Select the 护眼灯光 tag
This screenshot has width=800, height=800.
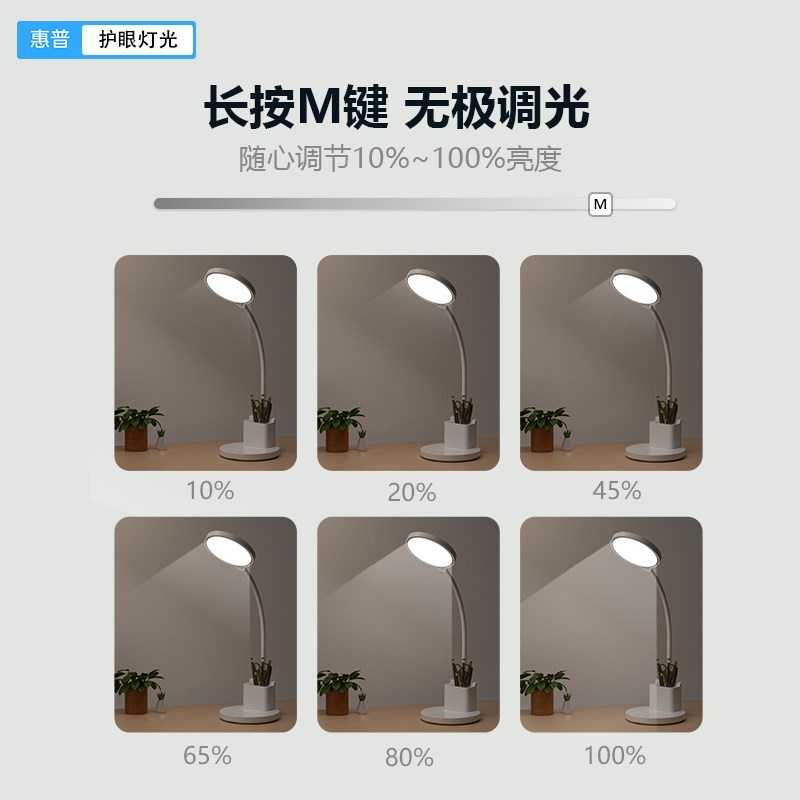(138, 40)
